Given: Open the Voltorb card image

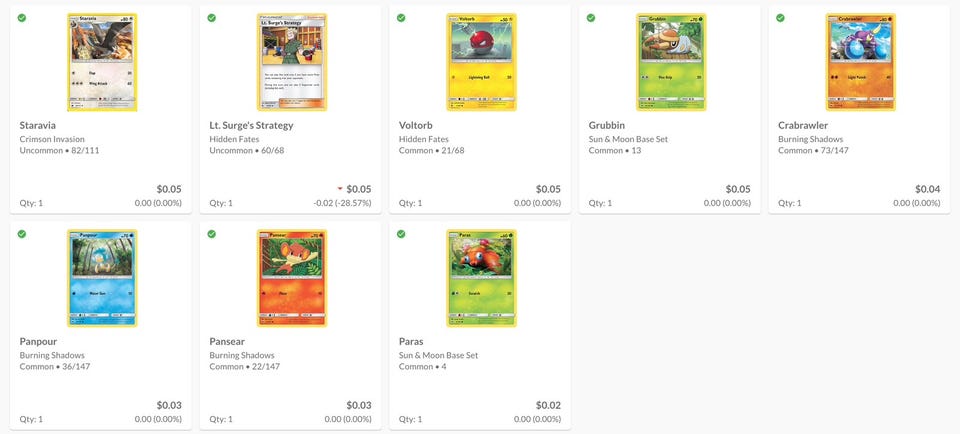Looking at the screenshot, I should pyautogui.click(x=481, y=62).
